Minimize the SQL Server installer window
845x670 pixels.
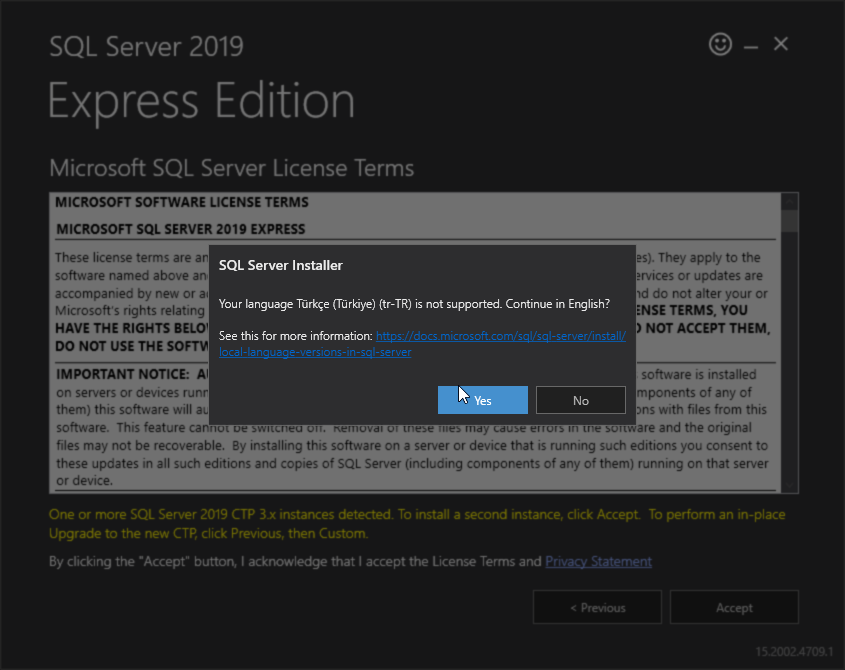(751, 46)
